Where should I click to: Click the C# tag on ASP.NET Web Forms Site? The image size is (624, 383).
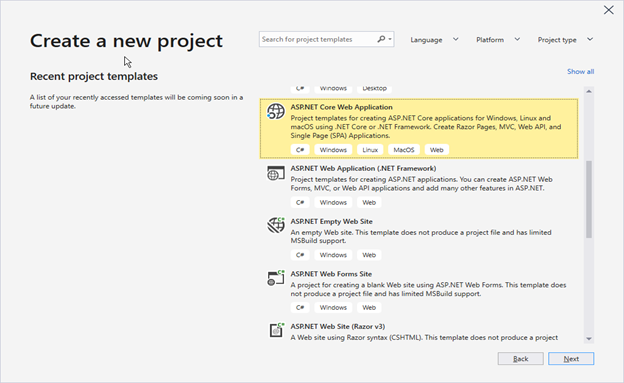click(x=300, y=307)
